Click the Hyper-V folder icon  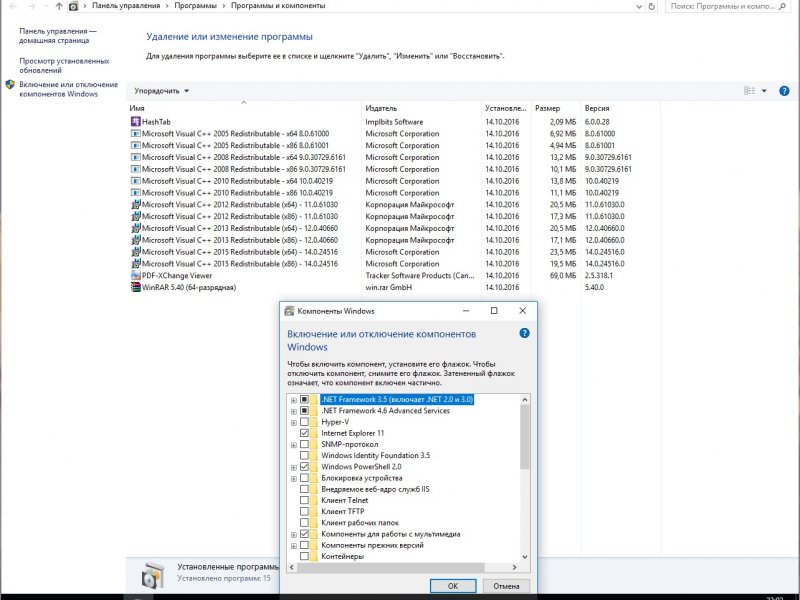pos(313,422)
